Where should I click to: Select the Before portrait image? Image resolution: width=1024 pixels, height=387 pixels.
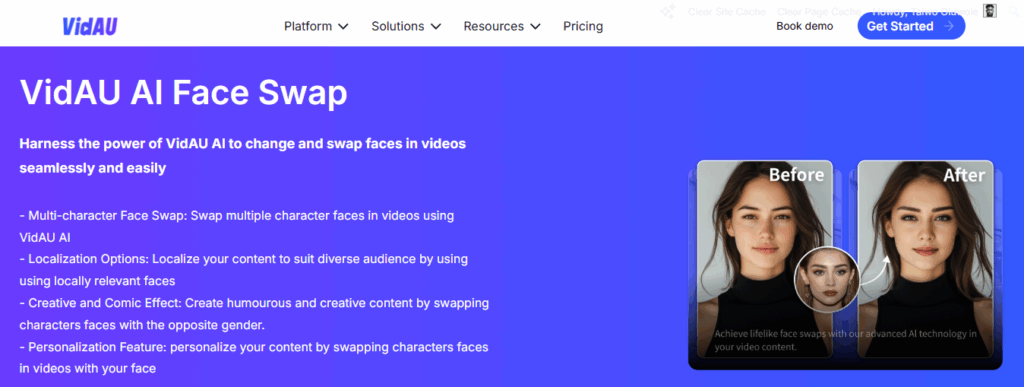(x=765, y=259)
